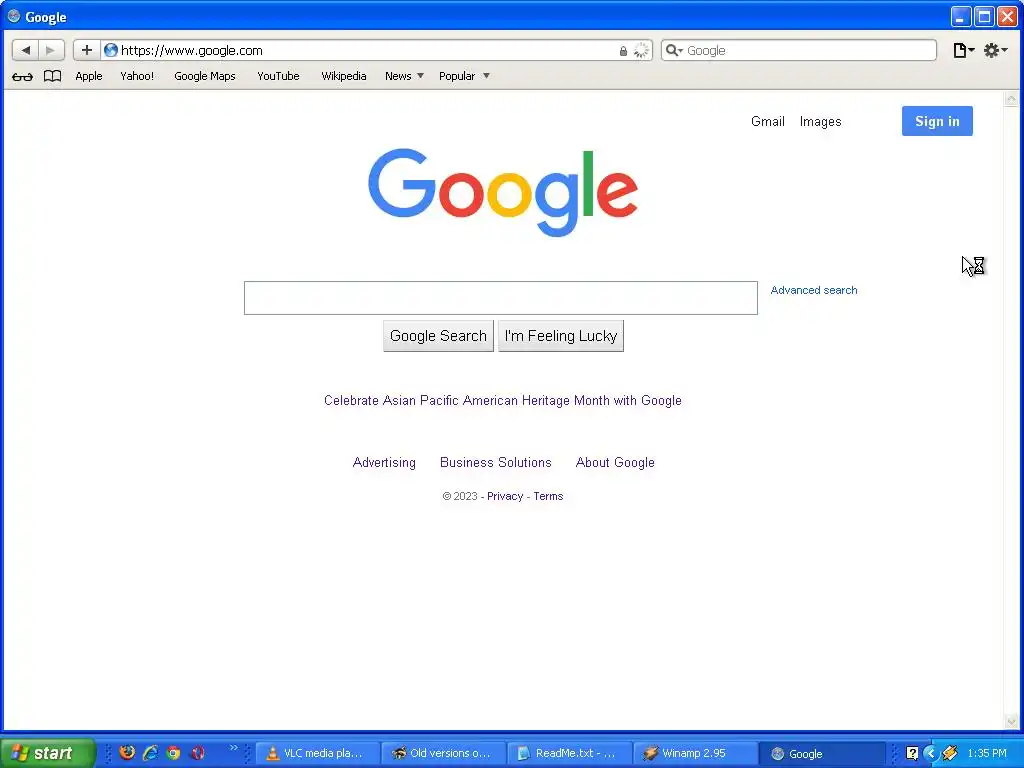Screen dimensions: 1024x768
Task: Open the Wikipedia bookmark
Action: 344,76
